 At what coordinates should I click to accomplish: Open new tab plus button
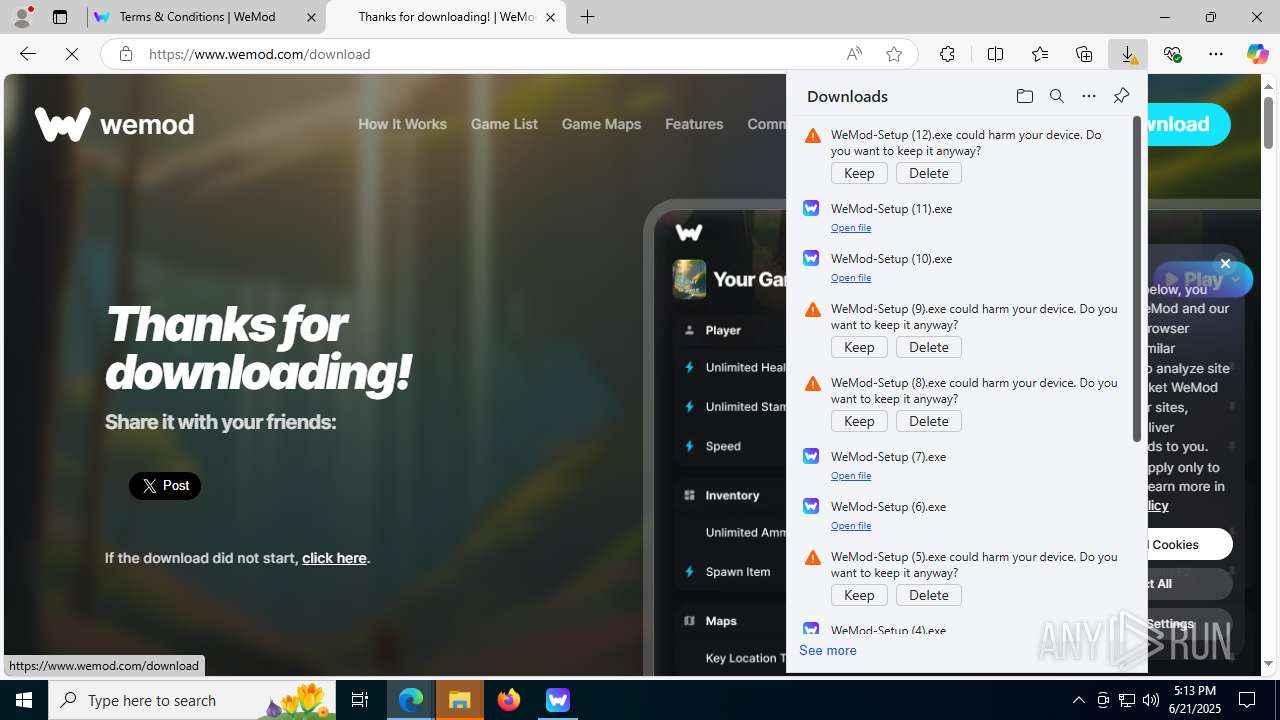588,17
